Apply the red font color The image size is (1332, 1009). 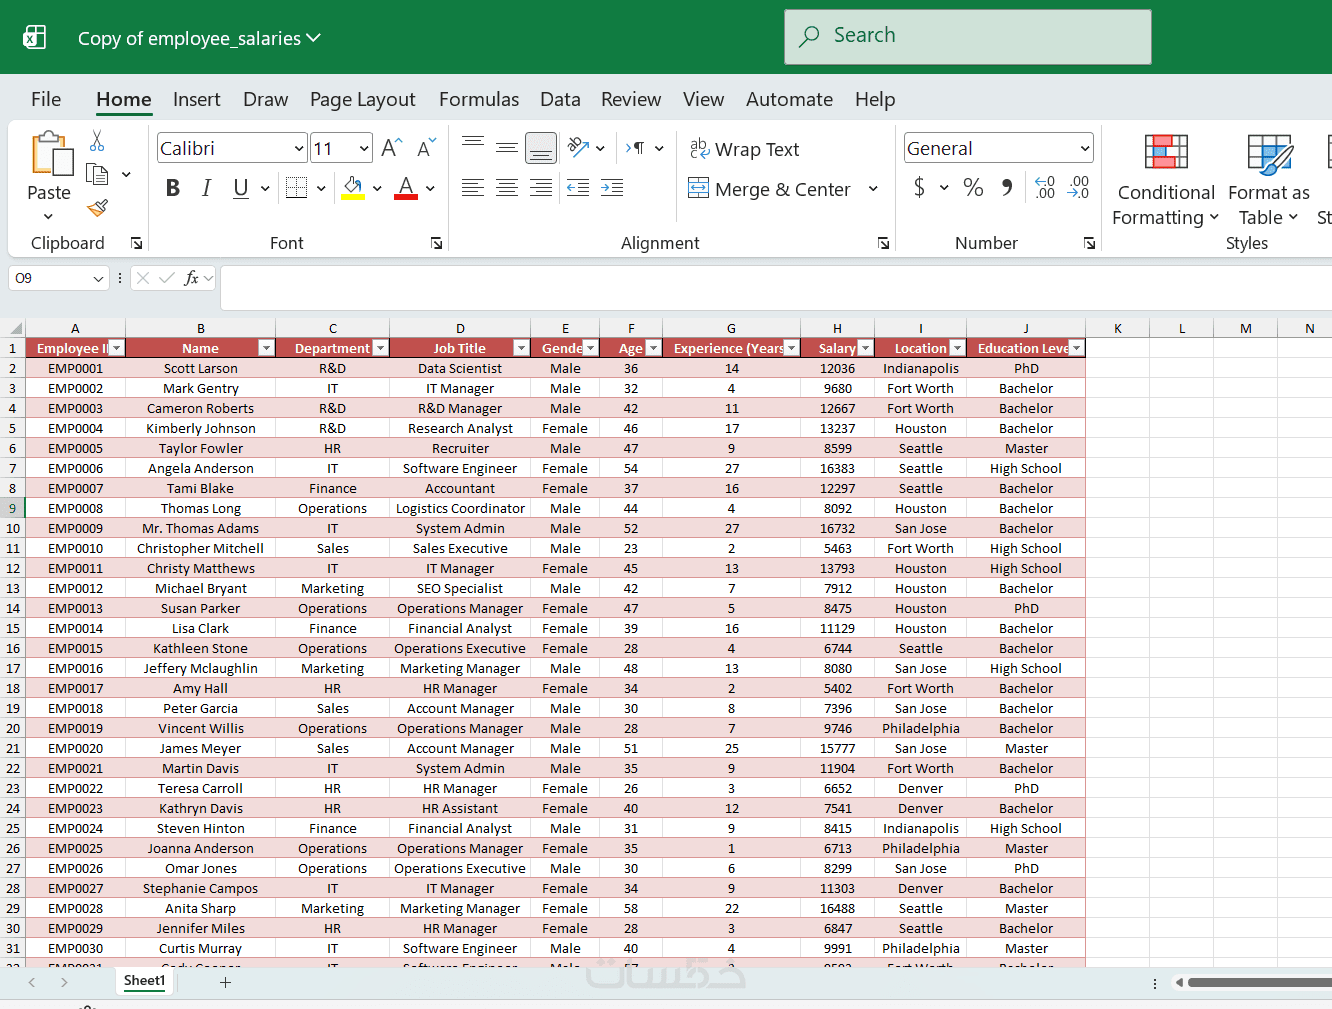pos(406,188)
